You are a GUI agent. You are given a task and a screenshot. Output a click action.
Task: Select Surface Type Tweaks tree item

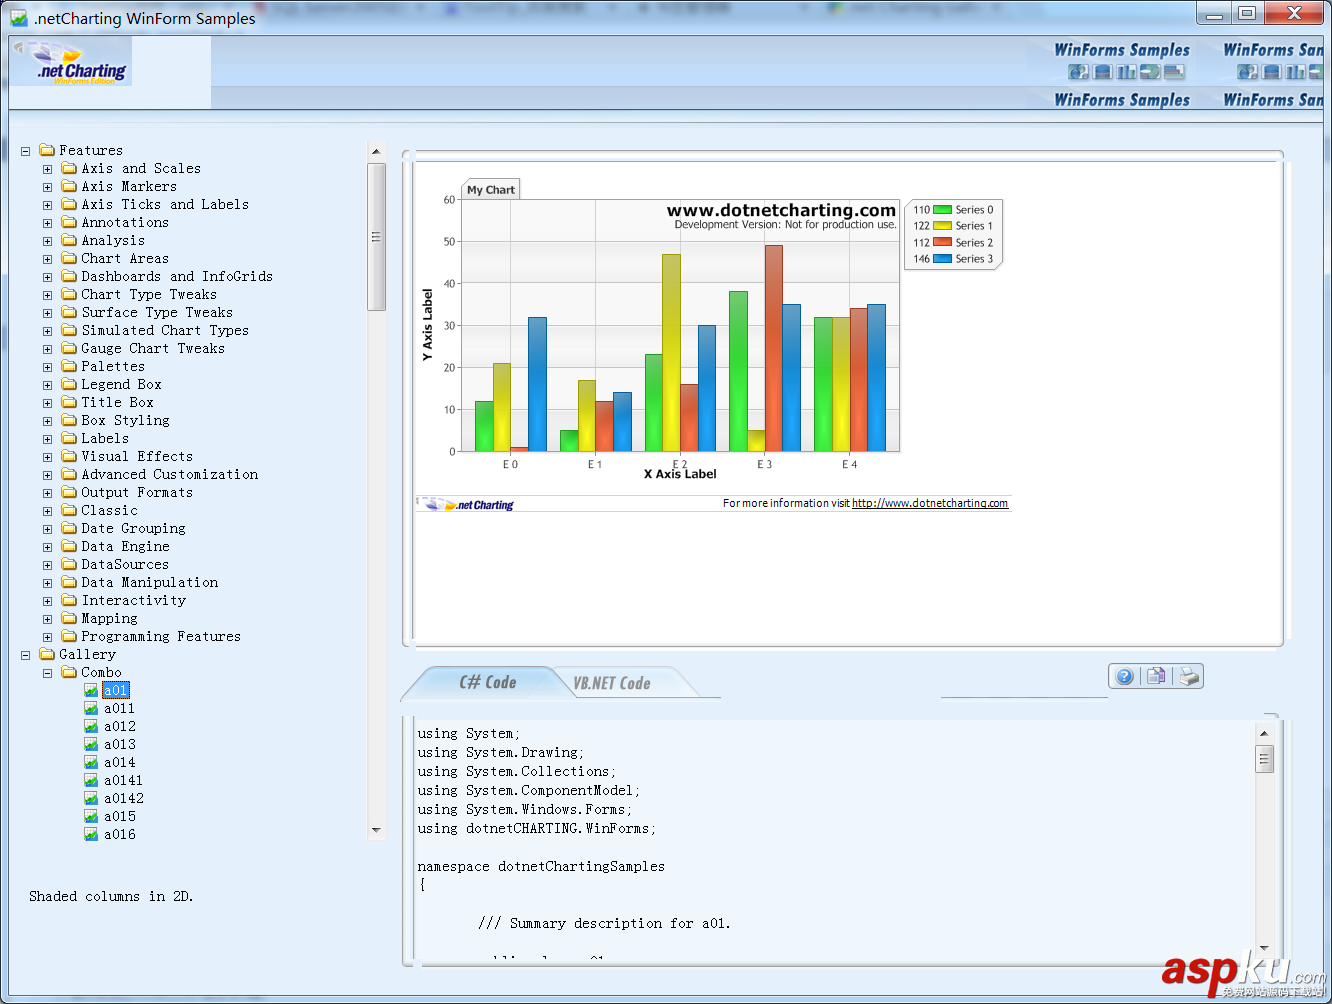pos(157,312)
